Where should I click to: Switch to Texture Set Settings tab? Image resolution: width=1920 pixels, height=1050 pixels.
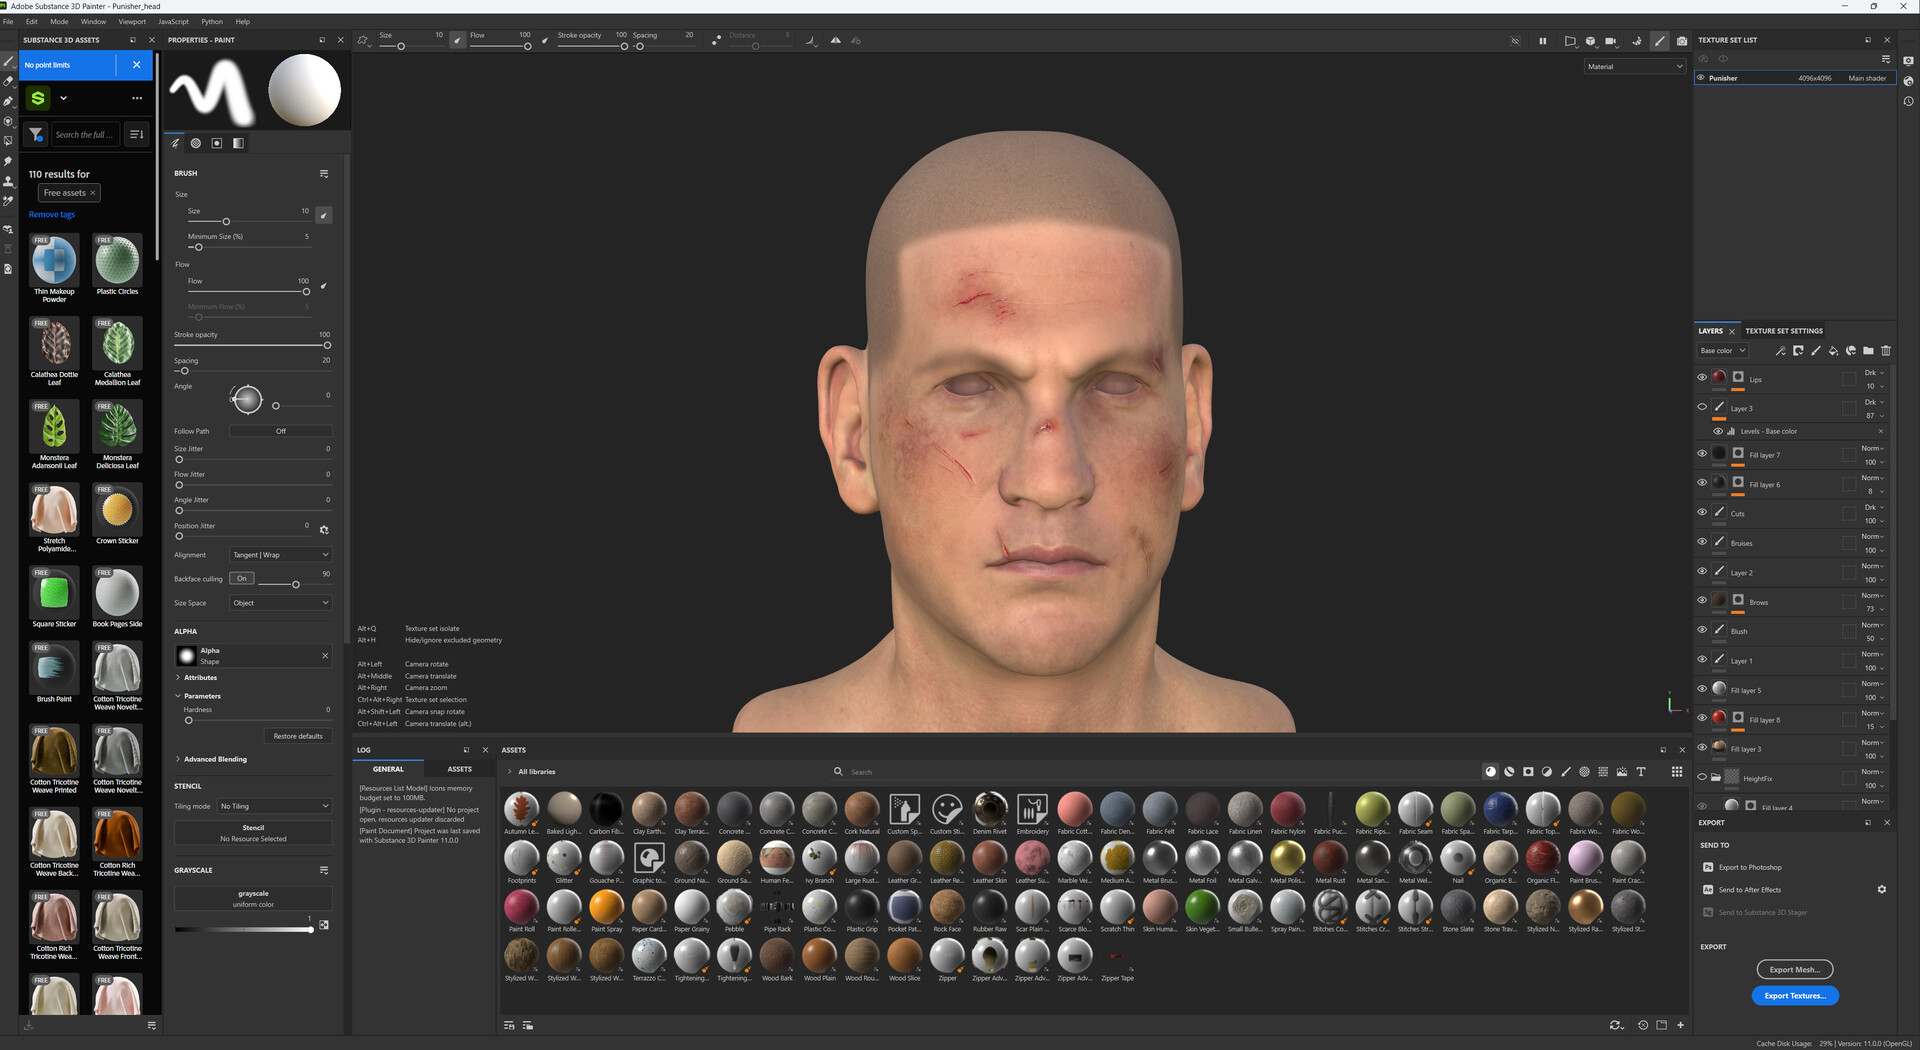1784,331
